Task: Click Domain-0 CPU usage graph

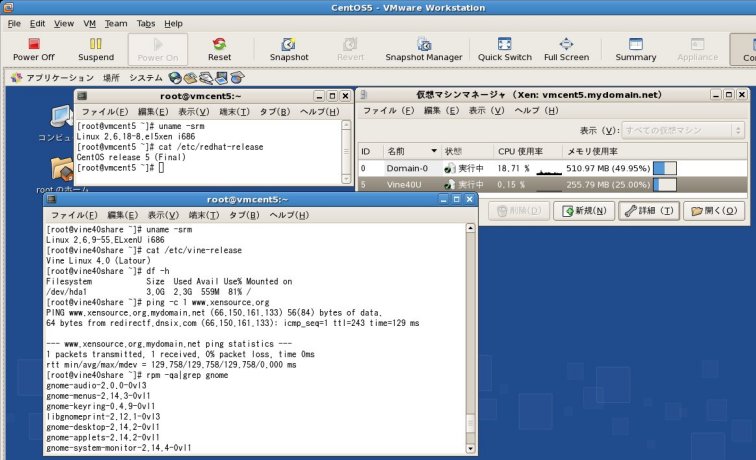Action: pyautogui.click(x=549, y=169)
